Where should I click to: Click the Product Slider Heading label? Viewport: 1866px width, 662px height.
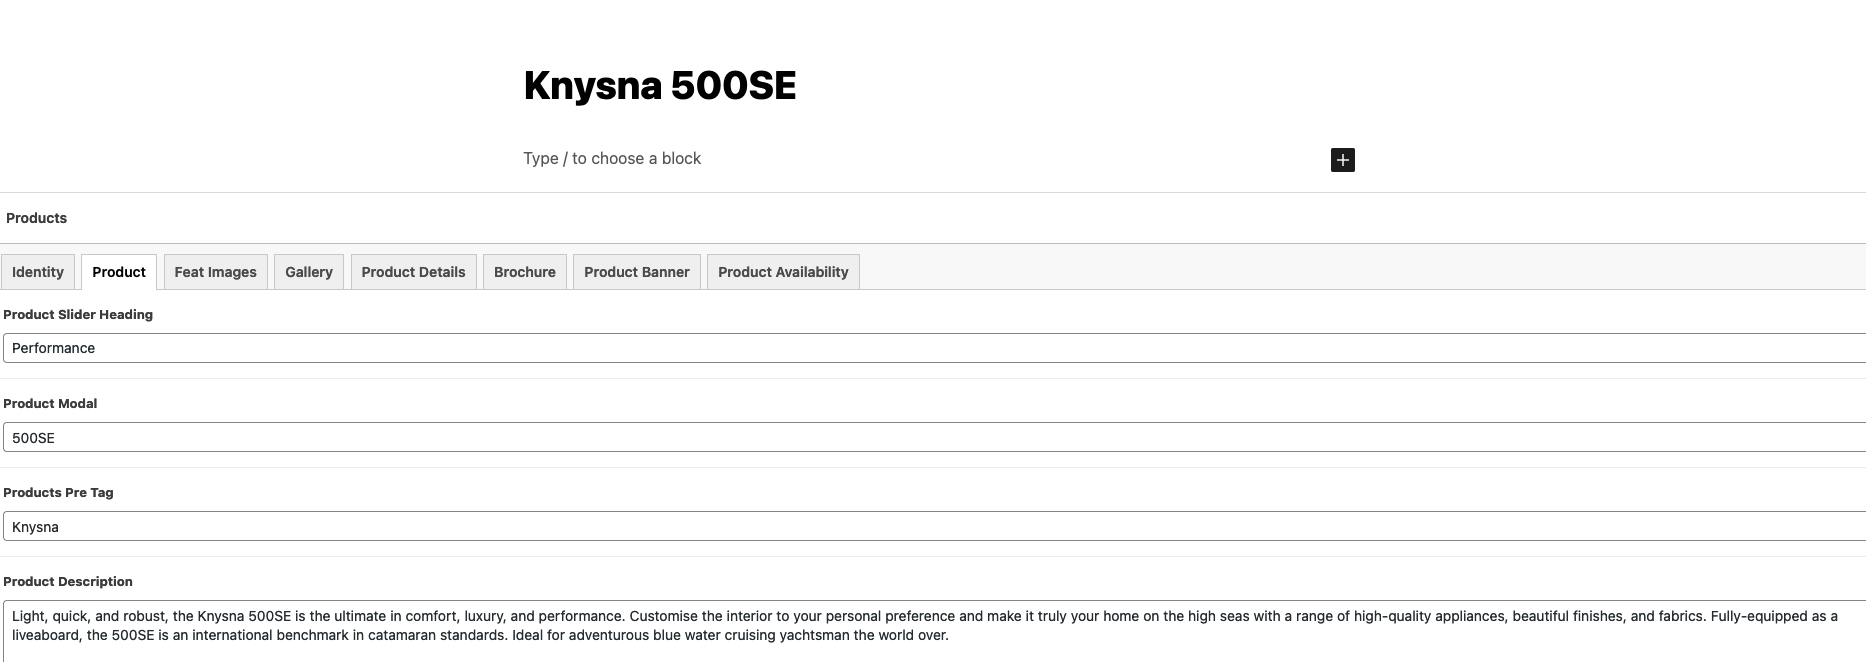tap(78, 314)
